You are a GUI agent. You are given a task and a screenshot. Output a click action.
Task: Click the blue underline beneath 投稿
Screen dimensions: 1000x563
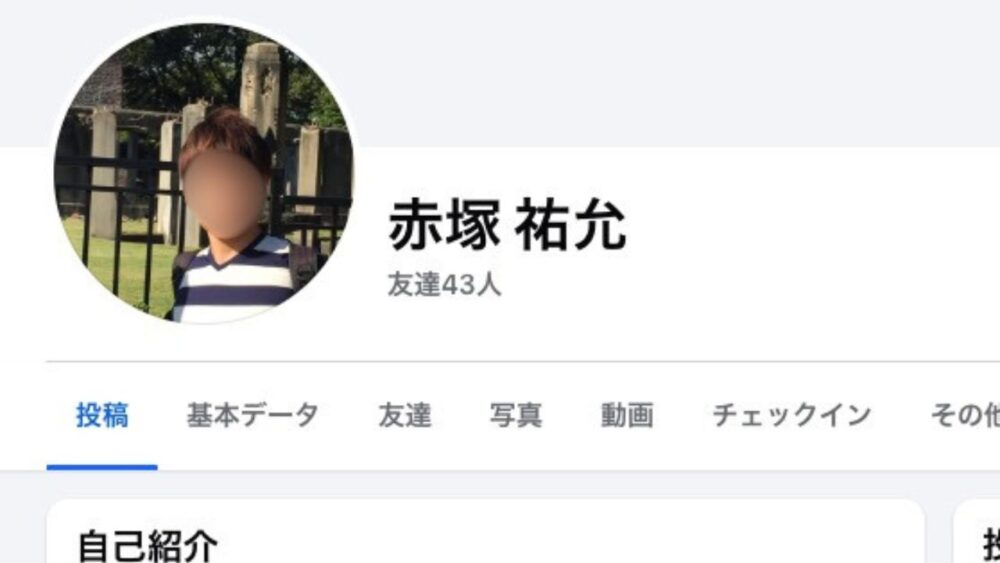(102, 467)
